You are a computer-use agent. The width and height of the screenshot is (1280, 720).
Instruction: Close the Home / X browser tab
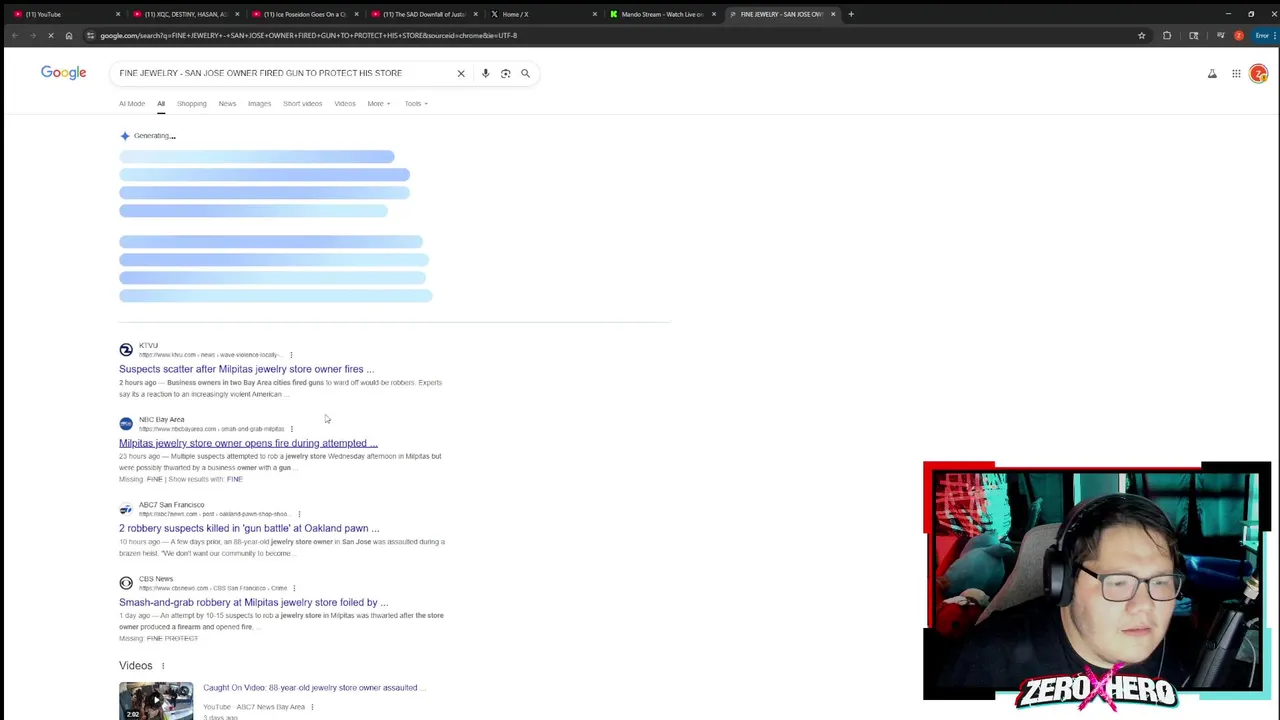595,14
